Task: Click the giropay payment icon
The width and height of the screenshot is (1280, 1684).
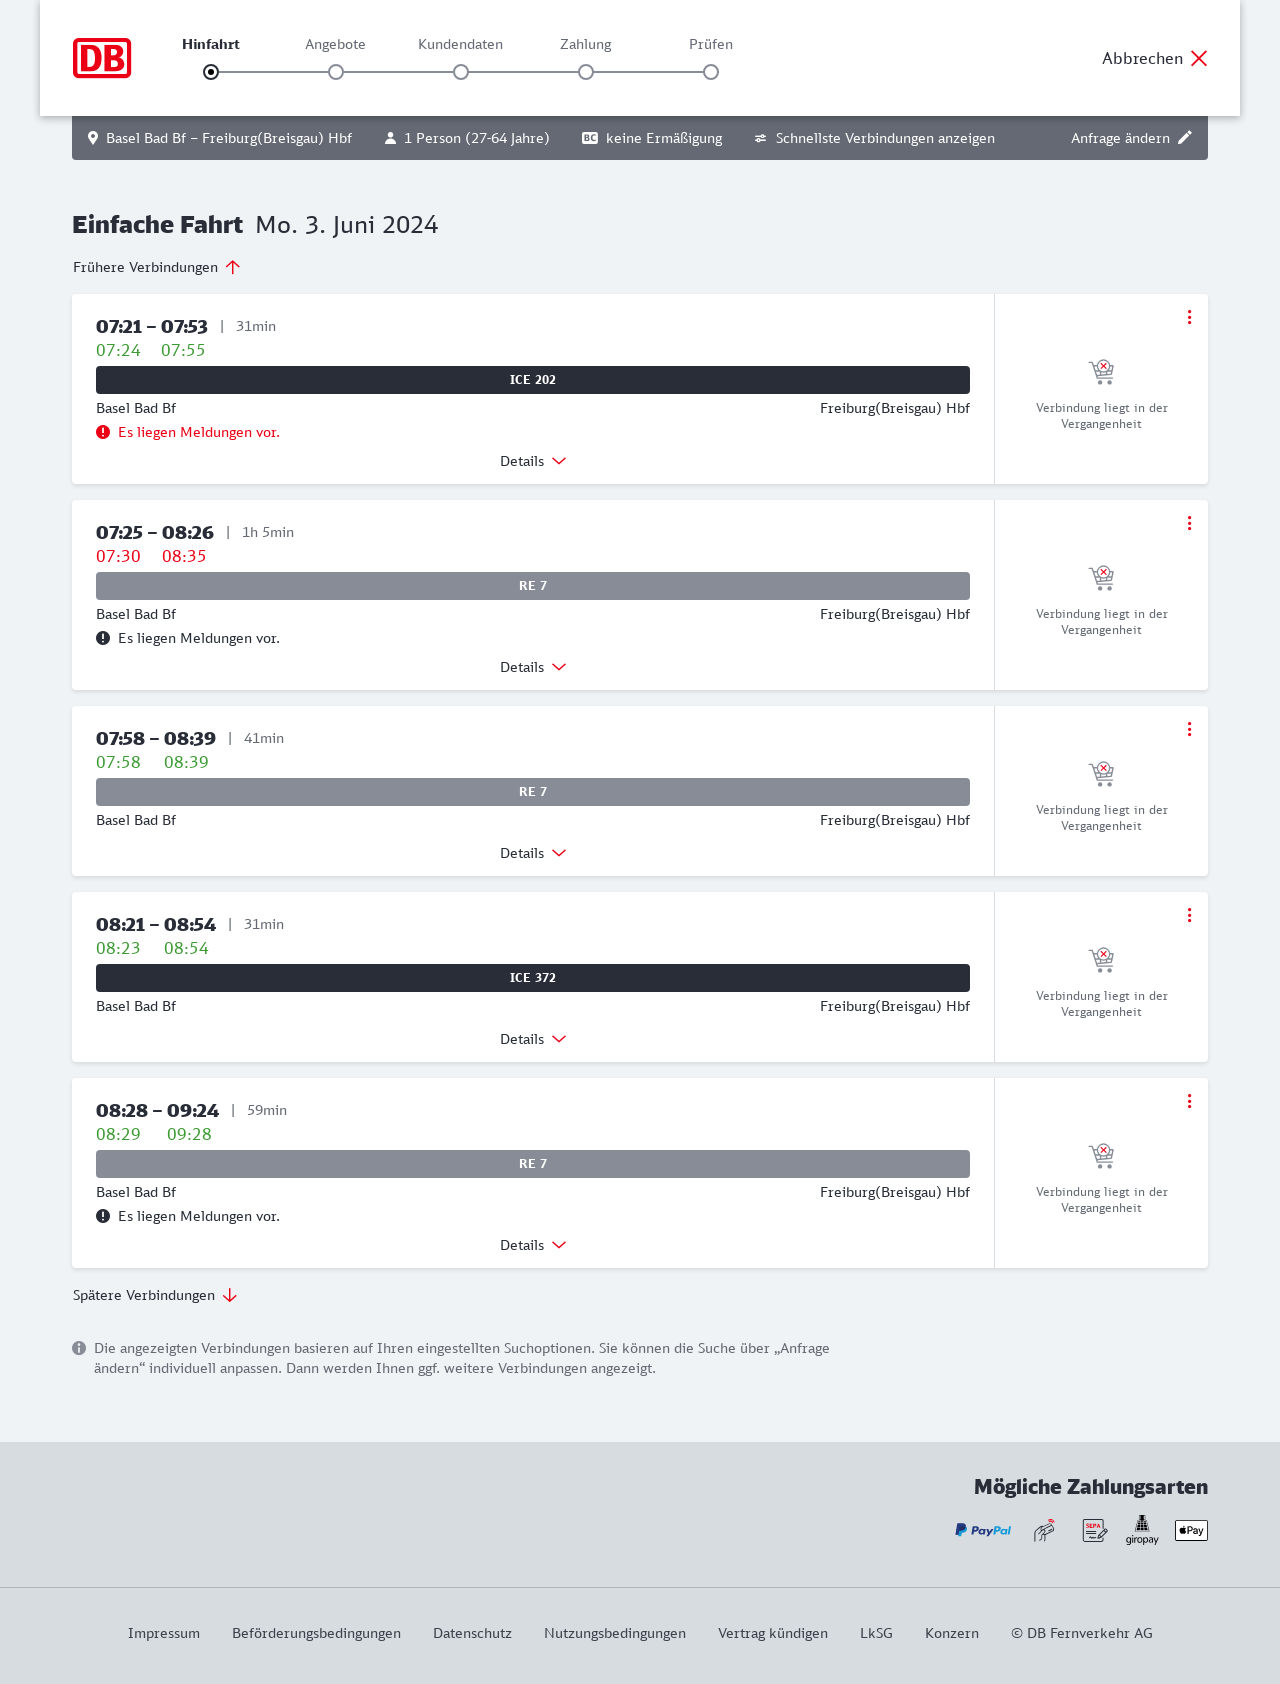Action: click(x=1142, y=1530)
